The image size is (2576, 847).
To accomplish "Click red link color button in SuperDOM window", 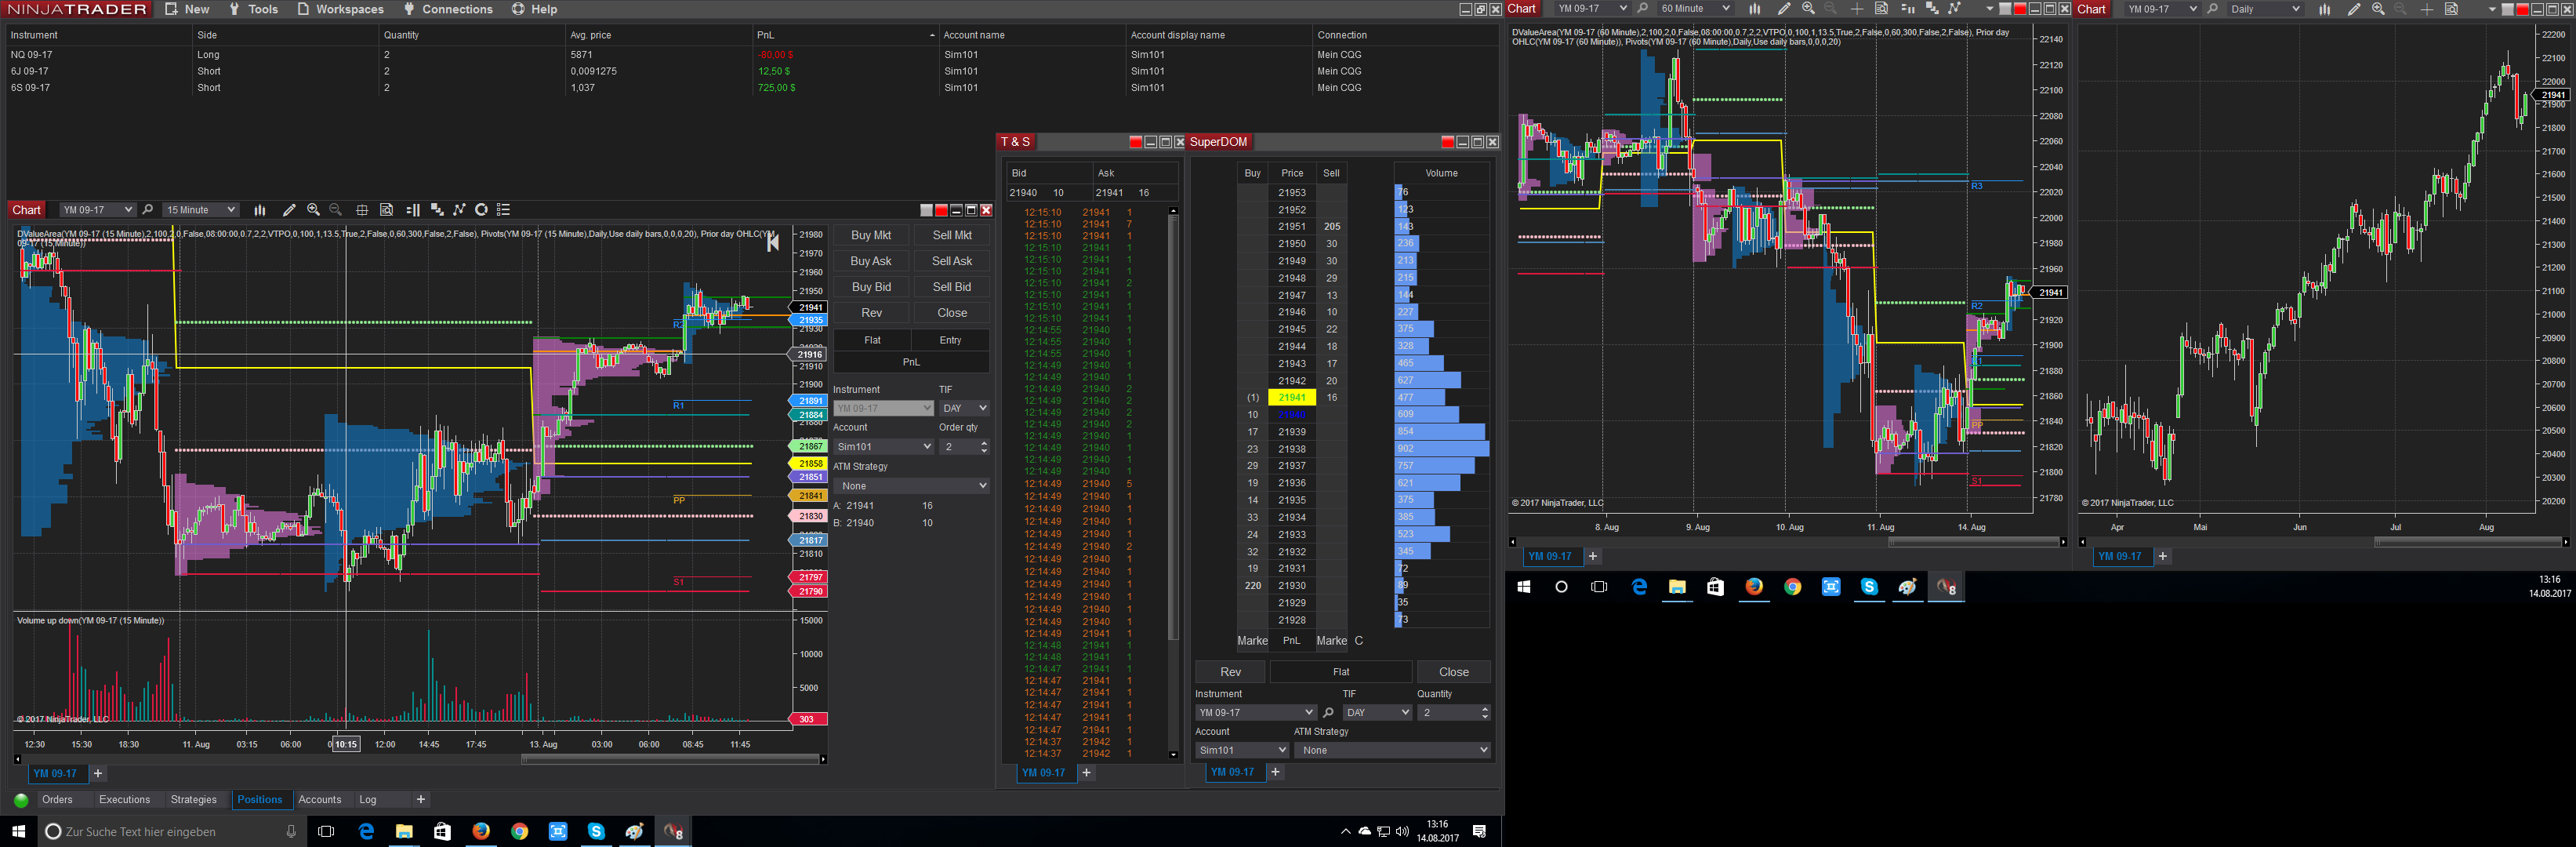I will tap(1447, 142).
